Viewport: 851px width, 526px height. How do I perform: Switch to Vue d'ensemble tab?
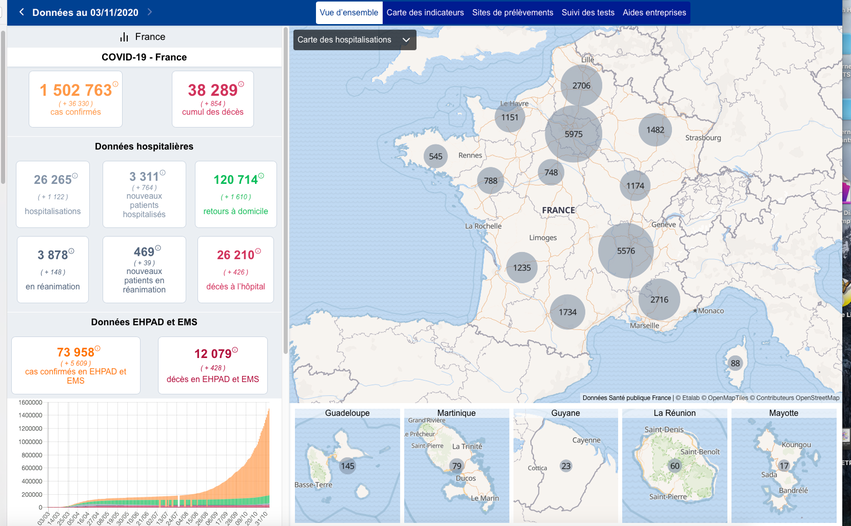tap(349, 12)
